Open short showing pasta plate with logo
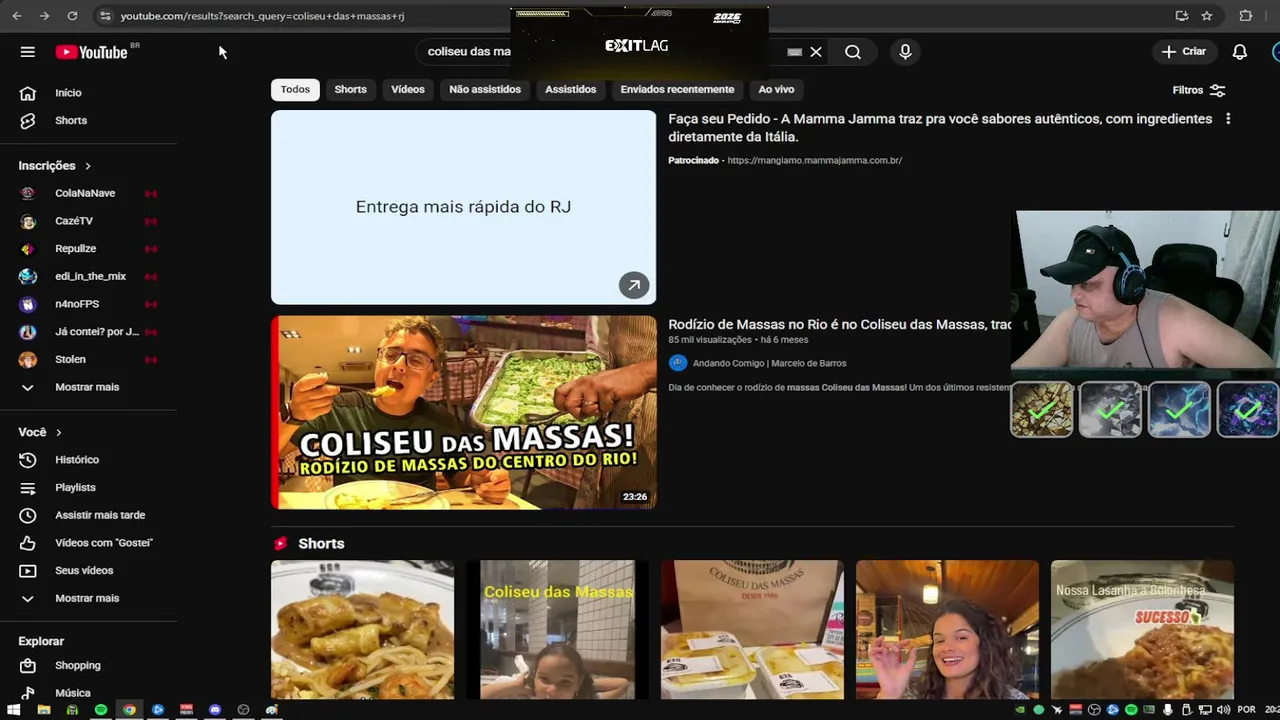The image size is (1280, 720). pyautogui.click(x=362, y=630)
